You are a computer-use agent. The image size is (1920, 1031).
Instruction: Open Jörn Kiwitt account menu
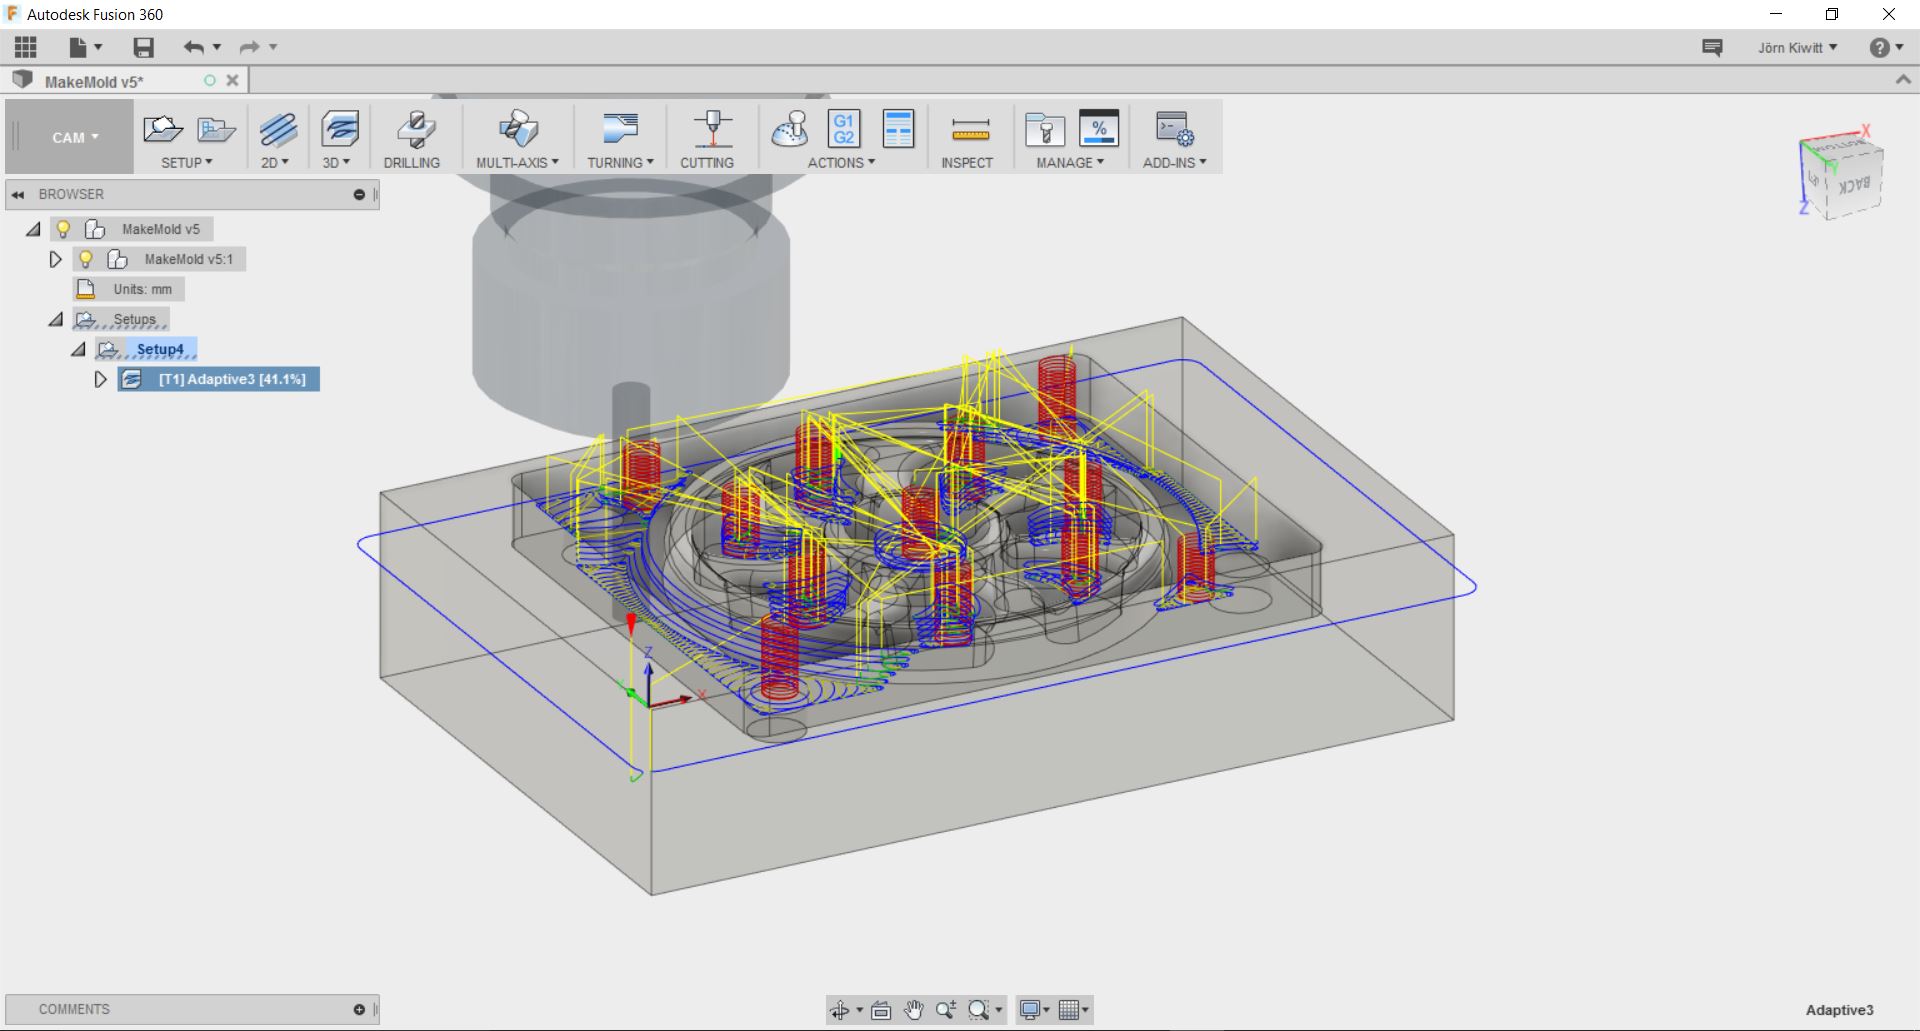point(1797,47)
